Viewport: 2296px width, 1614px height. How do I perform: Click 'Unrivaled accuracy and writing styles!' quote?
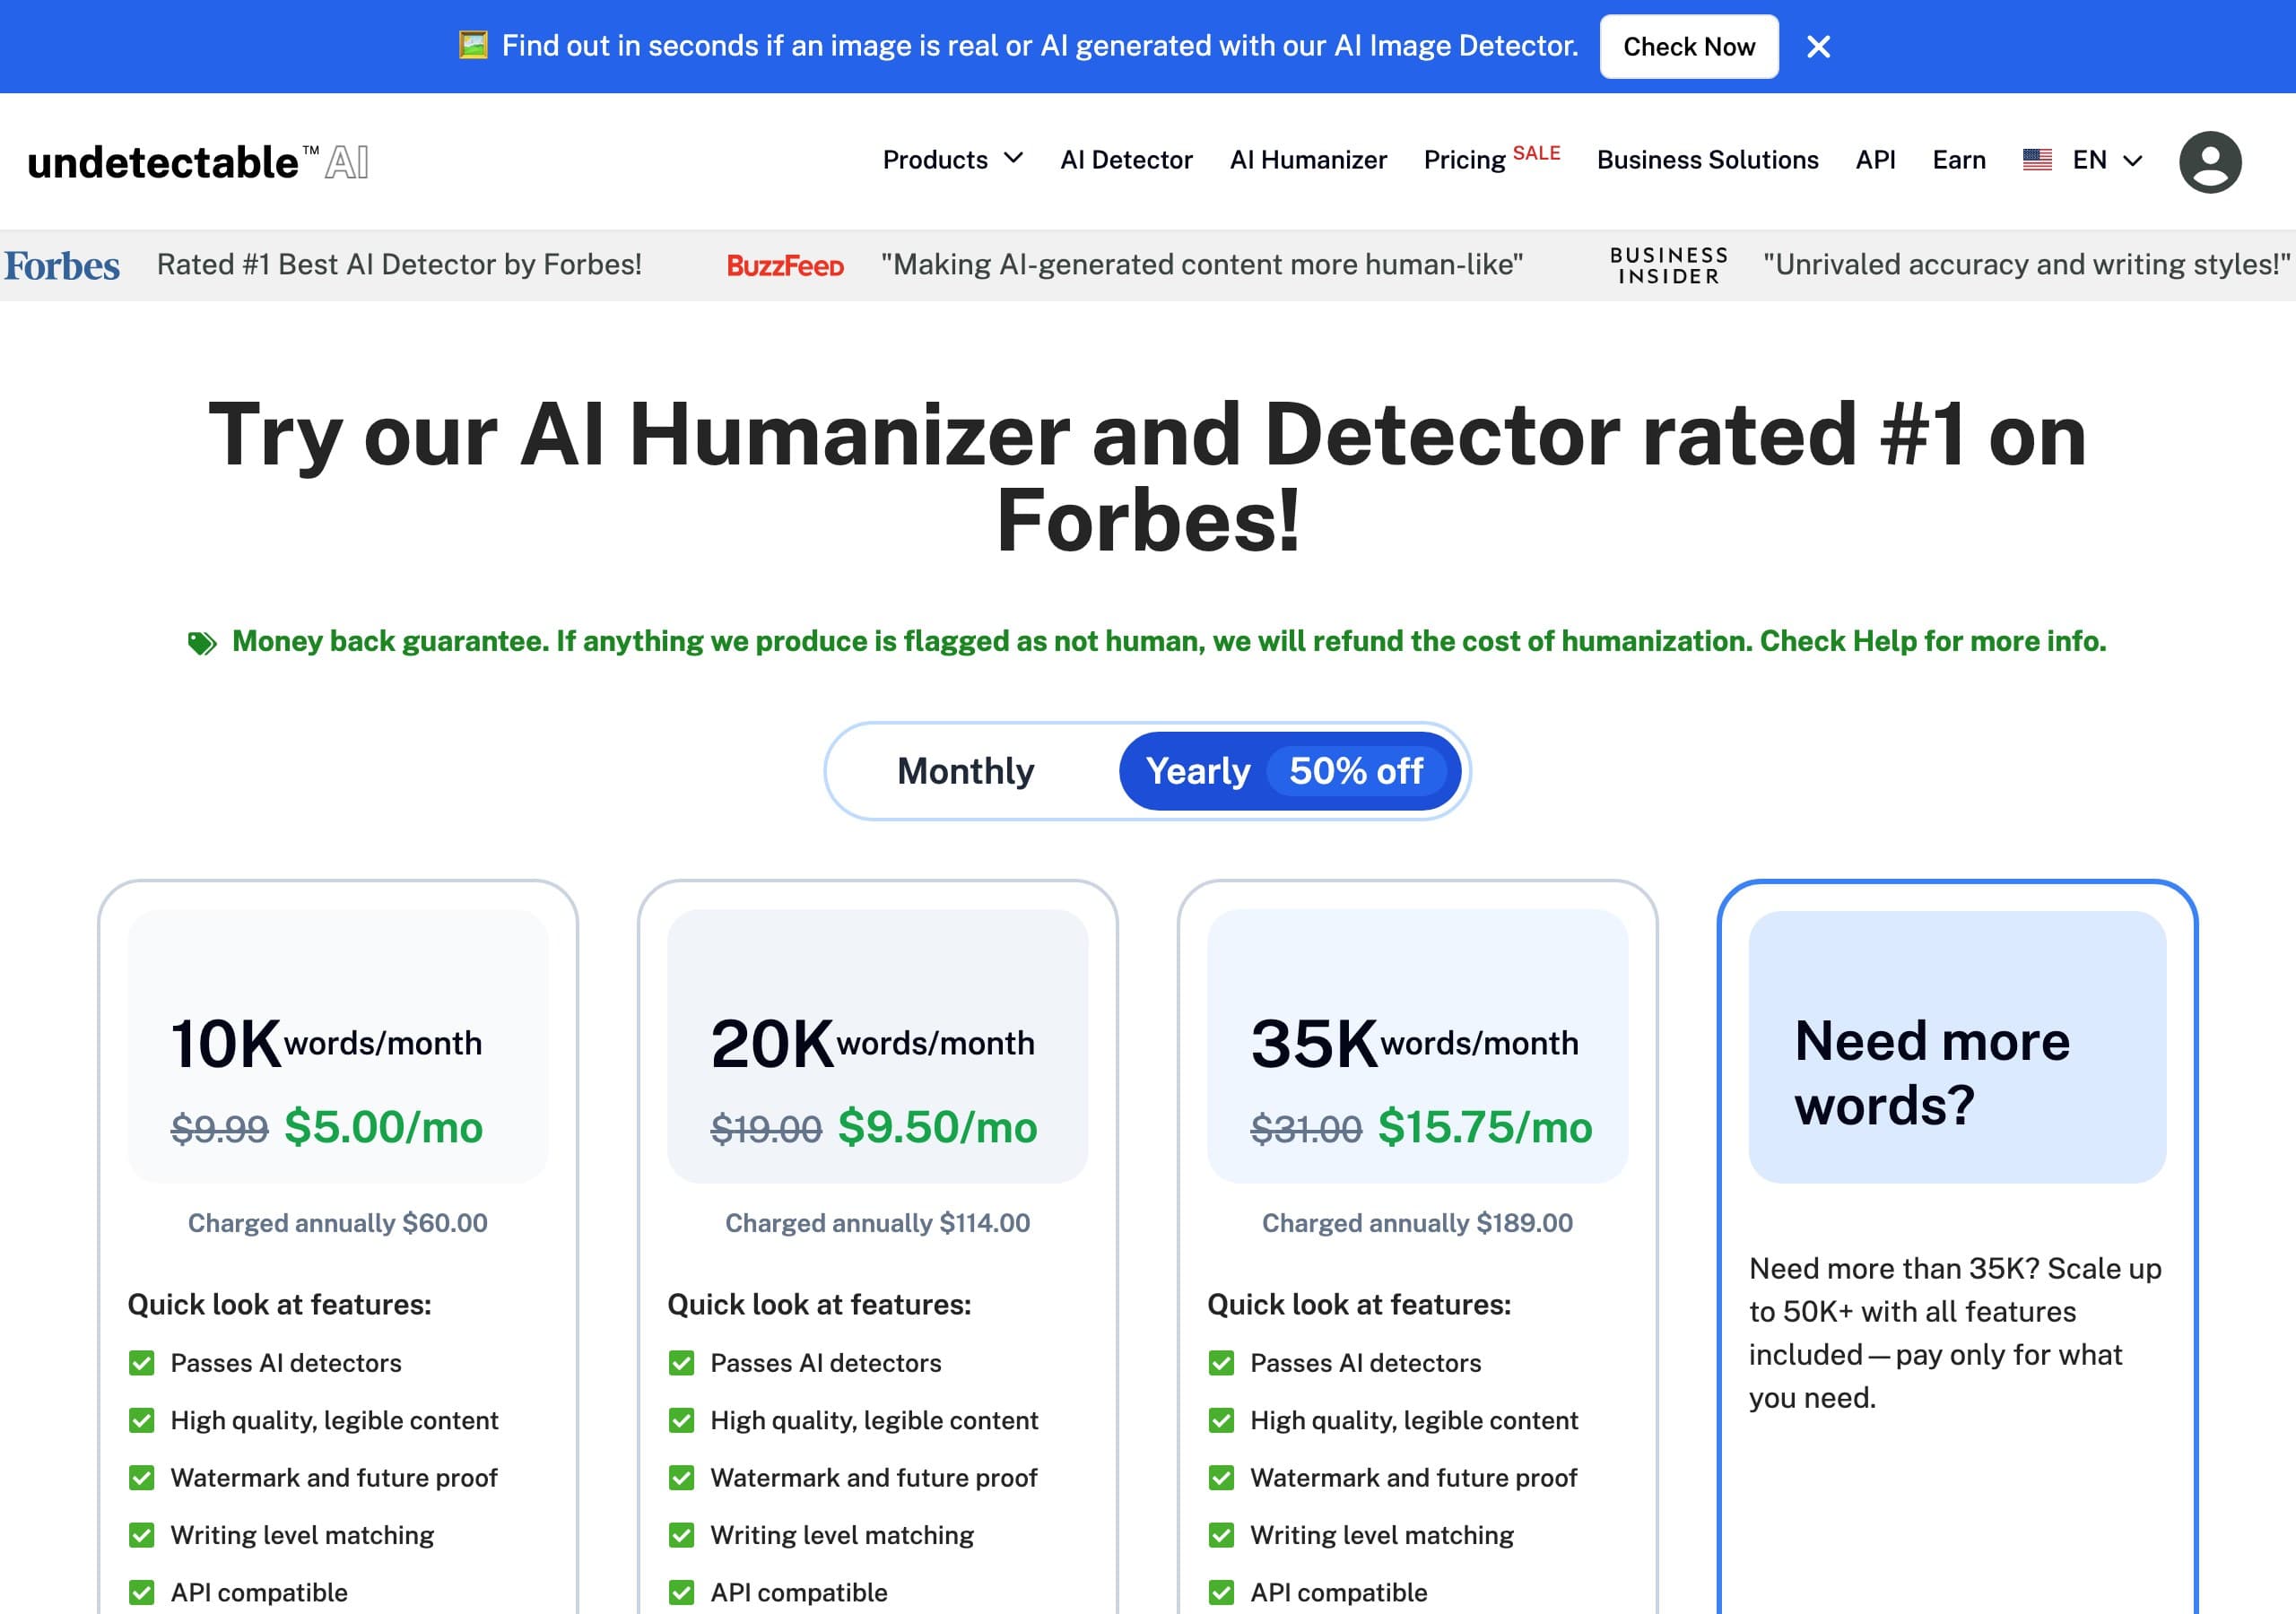[x=2027, y=264]
